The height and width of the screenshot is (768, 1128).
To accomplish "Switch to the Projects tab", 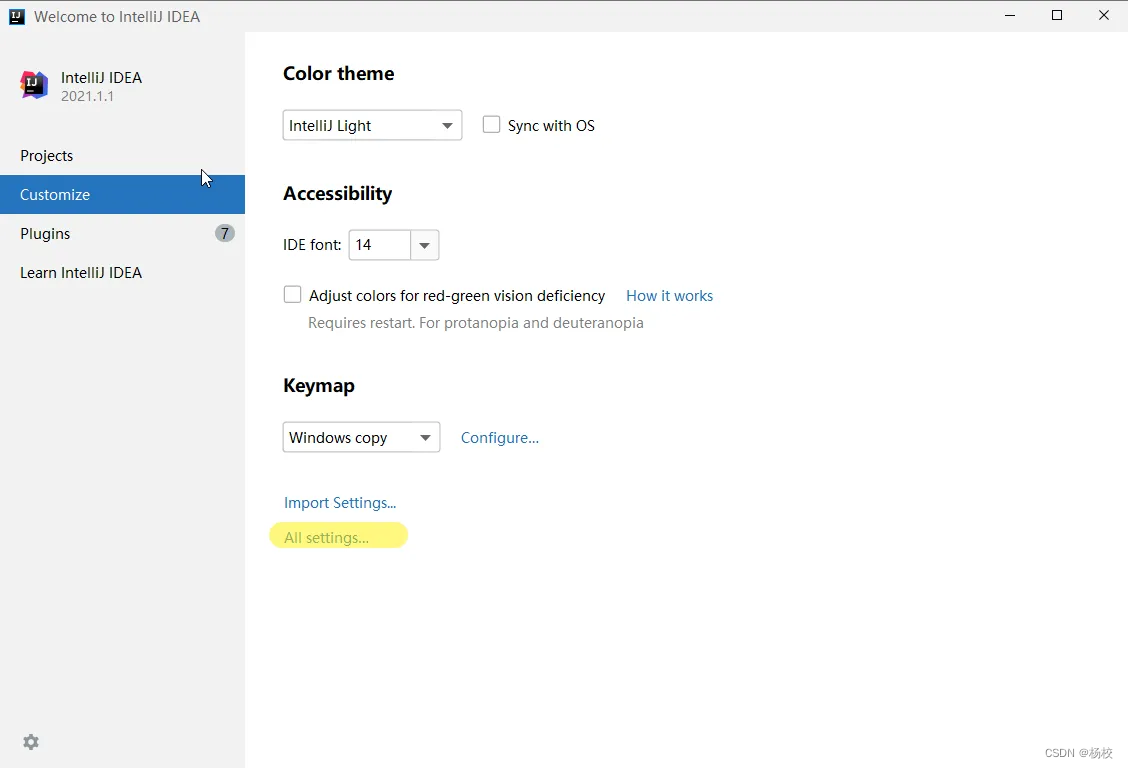I will point(122,155).
